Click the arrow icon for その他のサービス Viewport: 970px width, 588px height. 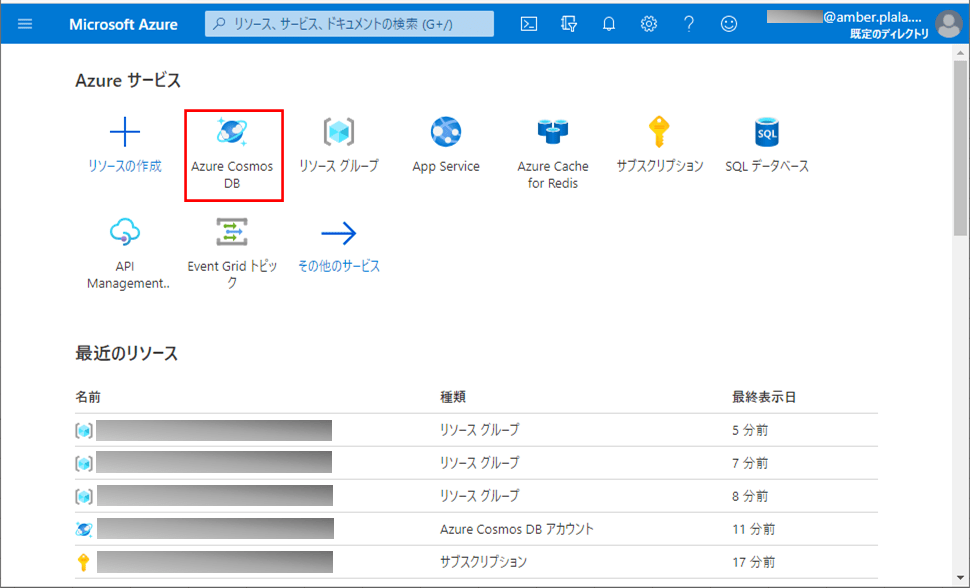(x=339, y=233)
